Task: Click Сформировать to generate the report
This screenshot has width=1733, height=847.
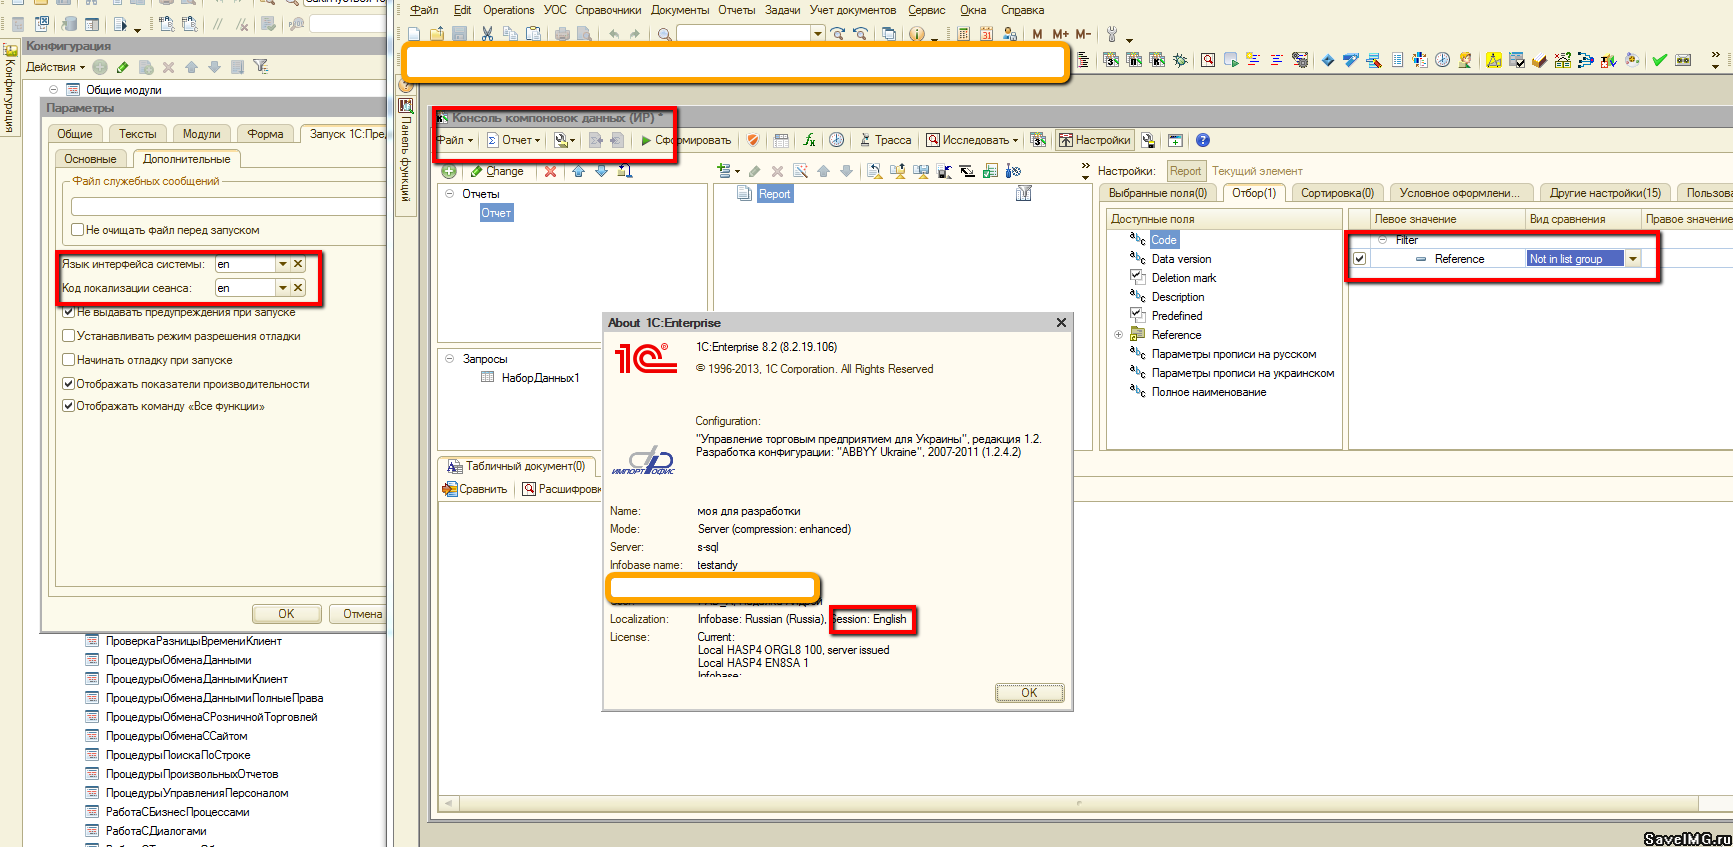Action: [x=685, y=140]
